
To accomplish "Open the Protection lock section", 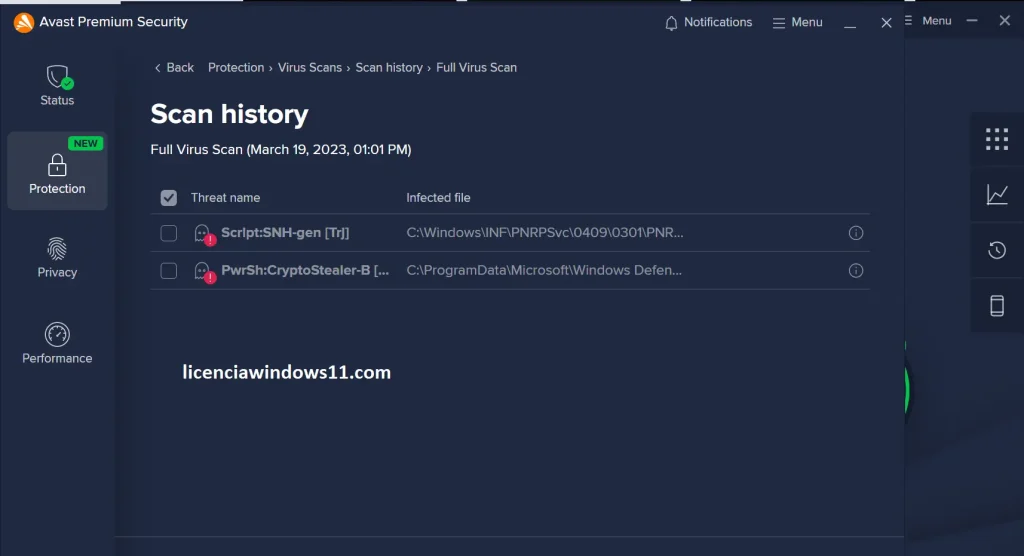I will [57, 171].
